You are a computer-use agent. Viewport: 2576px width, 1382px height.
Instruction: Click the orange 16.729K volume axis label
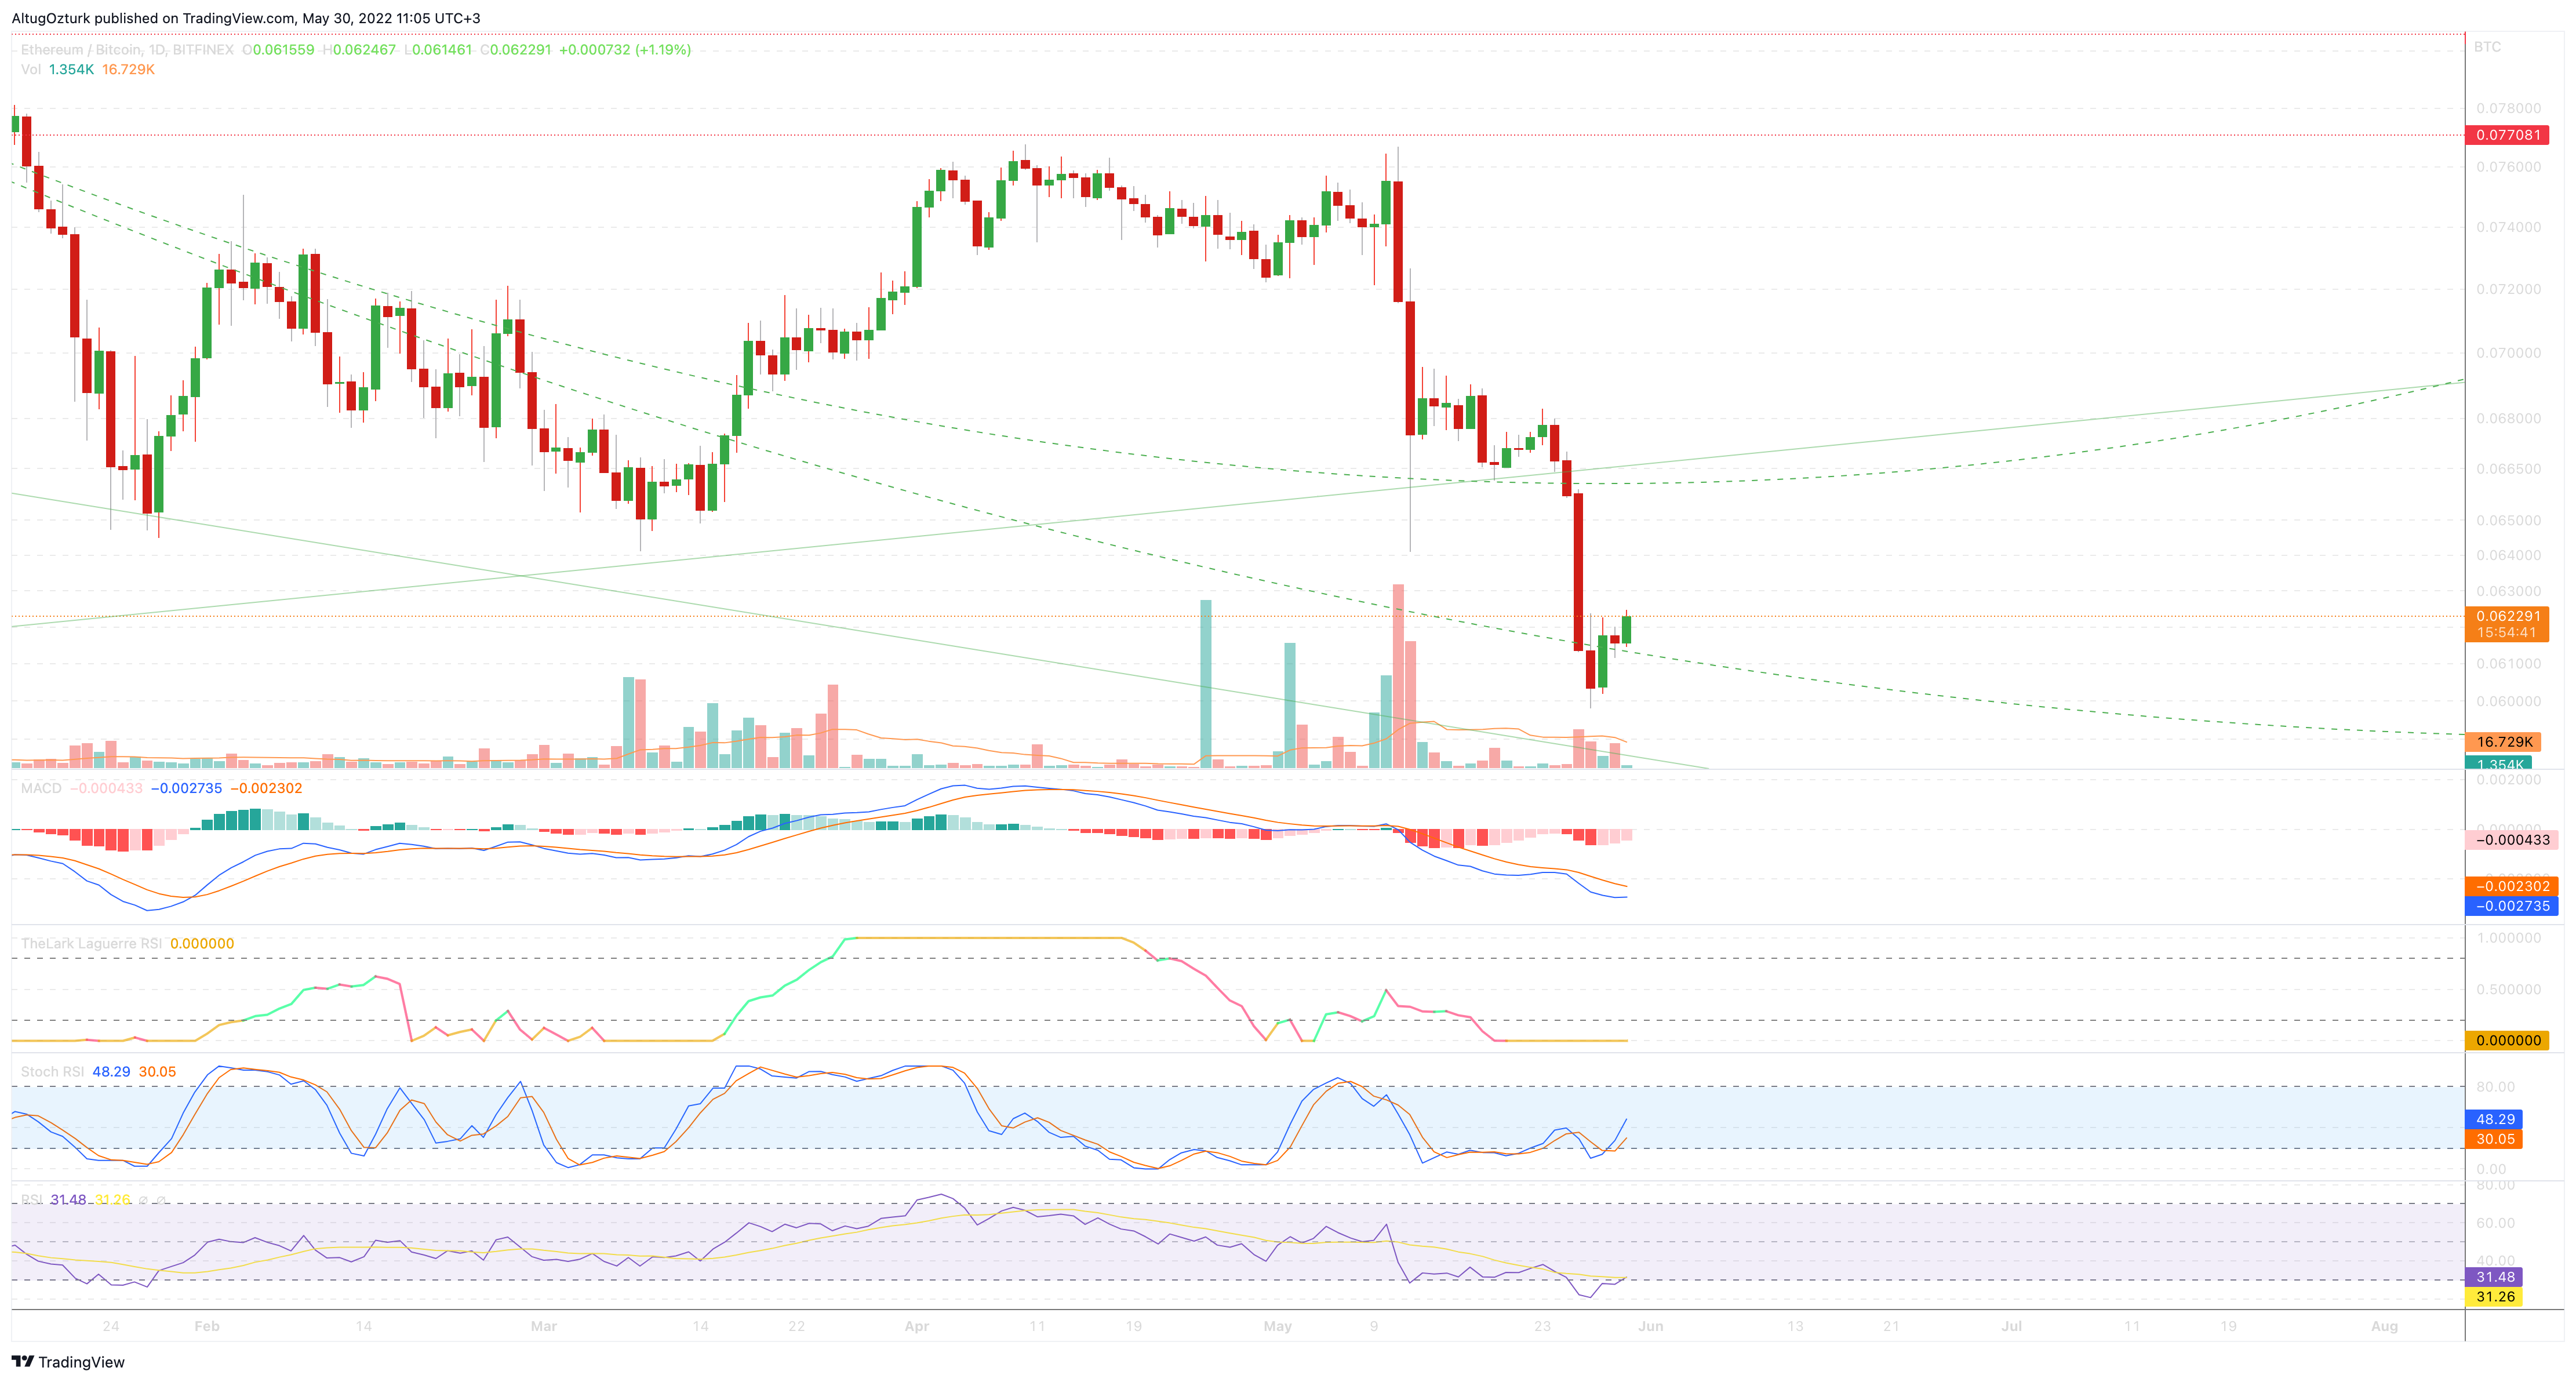click(x=2503, y=742)
